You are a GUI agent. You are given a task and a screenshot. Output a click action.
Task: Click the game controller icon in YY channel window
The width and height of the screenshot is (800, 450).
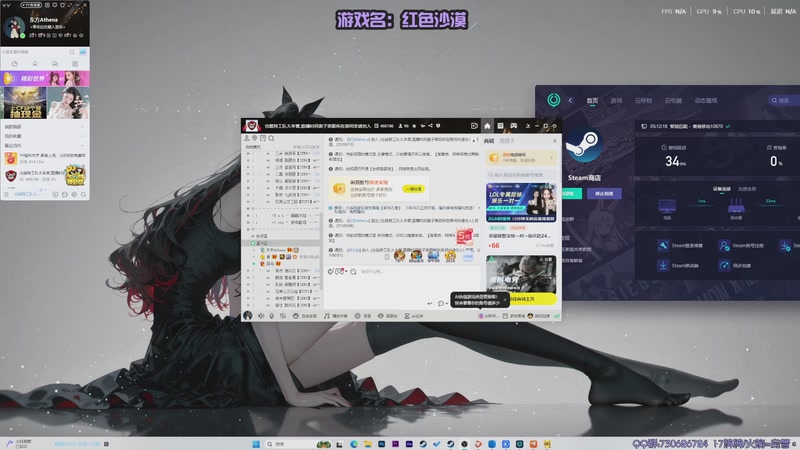[514, 126]
